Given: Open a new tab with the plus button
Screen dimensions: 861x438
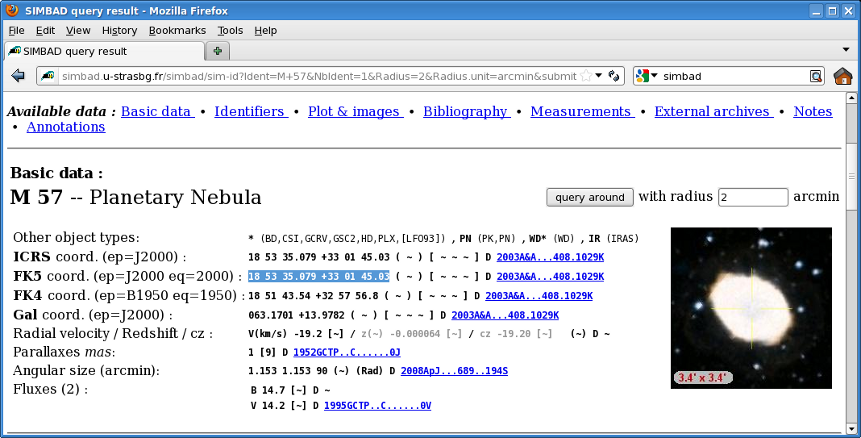Looking at the screenshot, I should (217, 50).
